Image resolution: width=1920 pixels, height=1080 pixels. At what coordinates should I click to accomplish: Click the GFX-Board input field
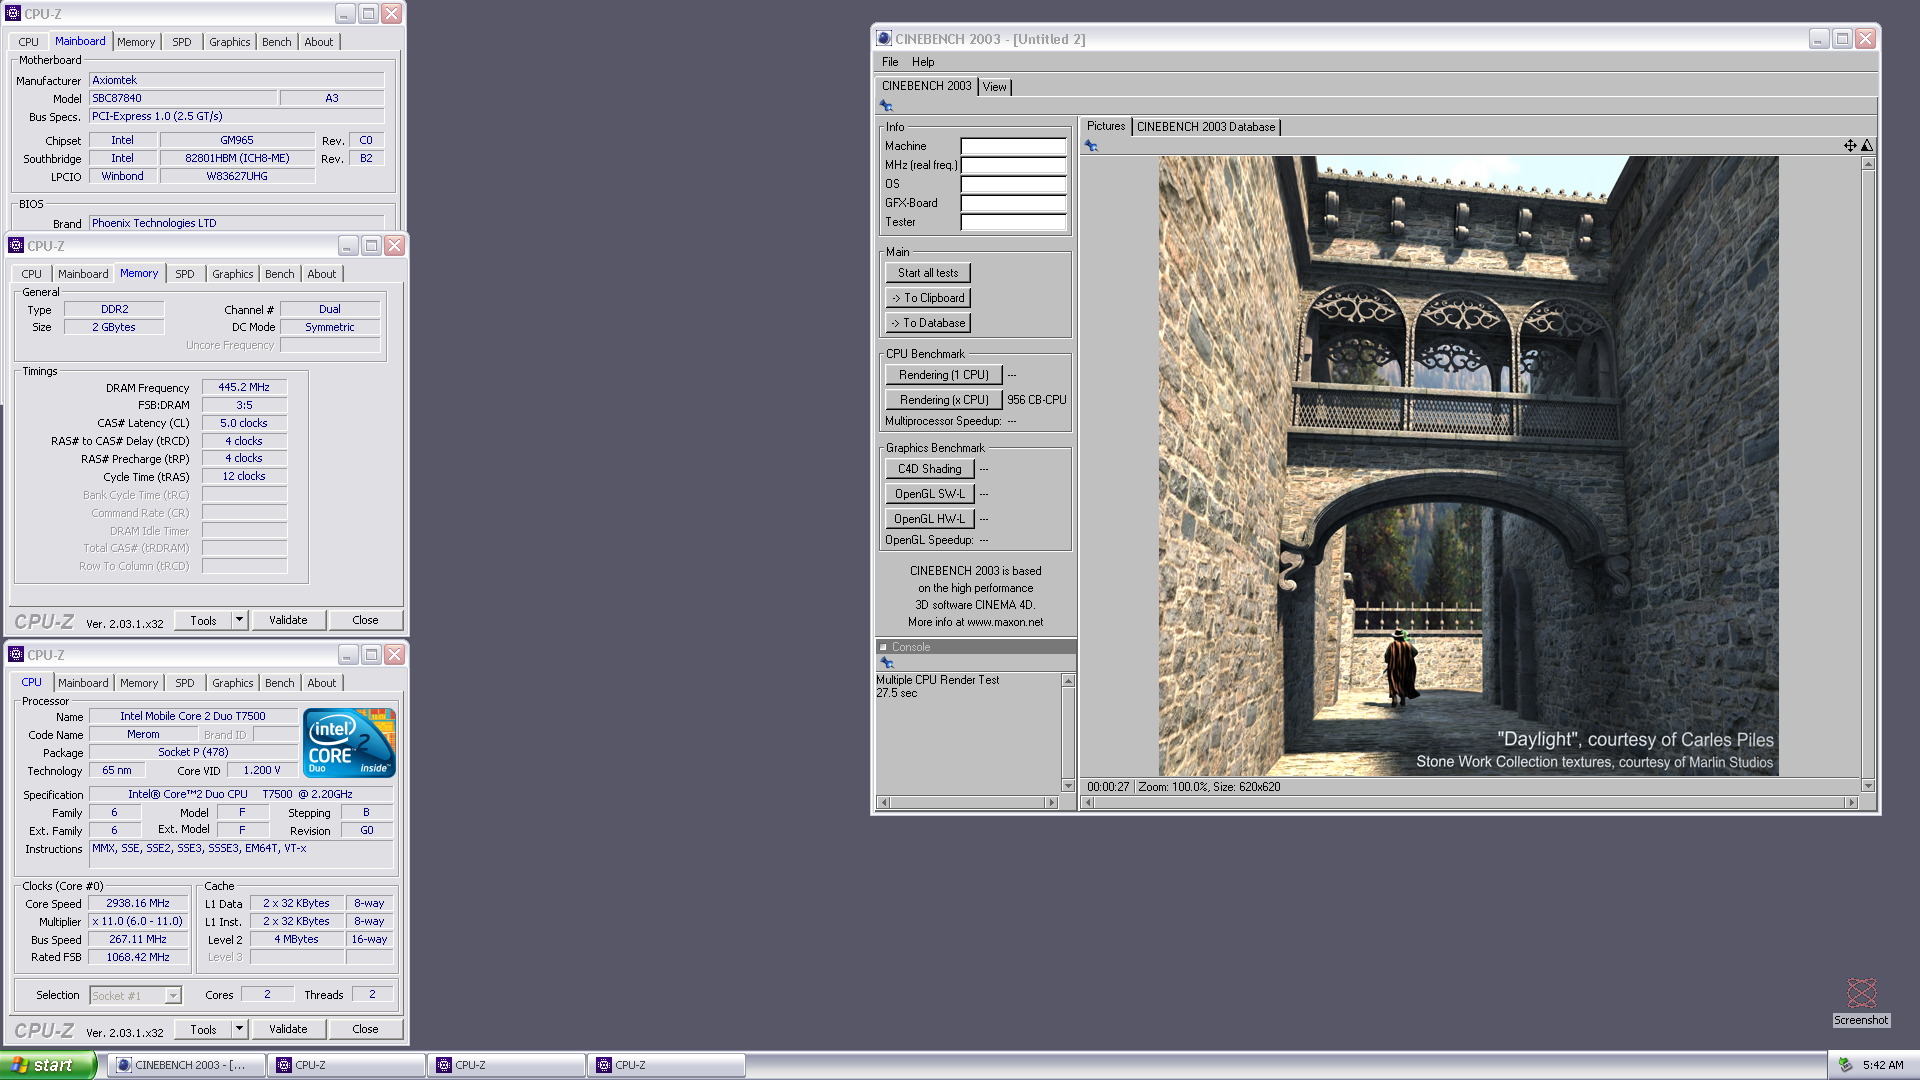point(1013,203)
